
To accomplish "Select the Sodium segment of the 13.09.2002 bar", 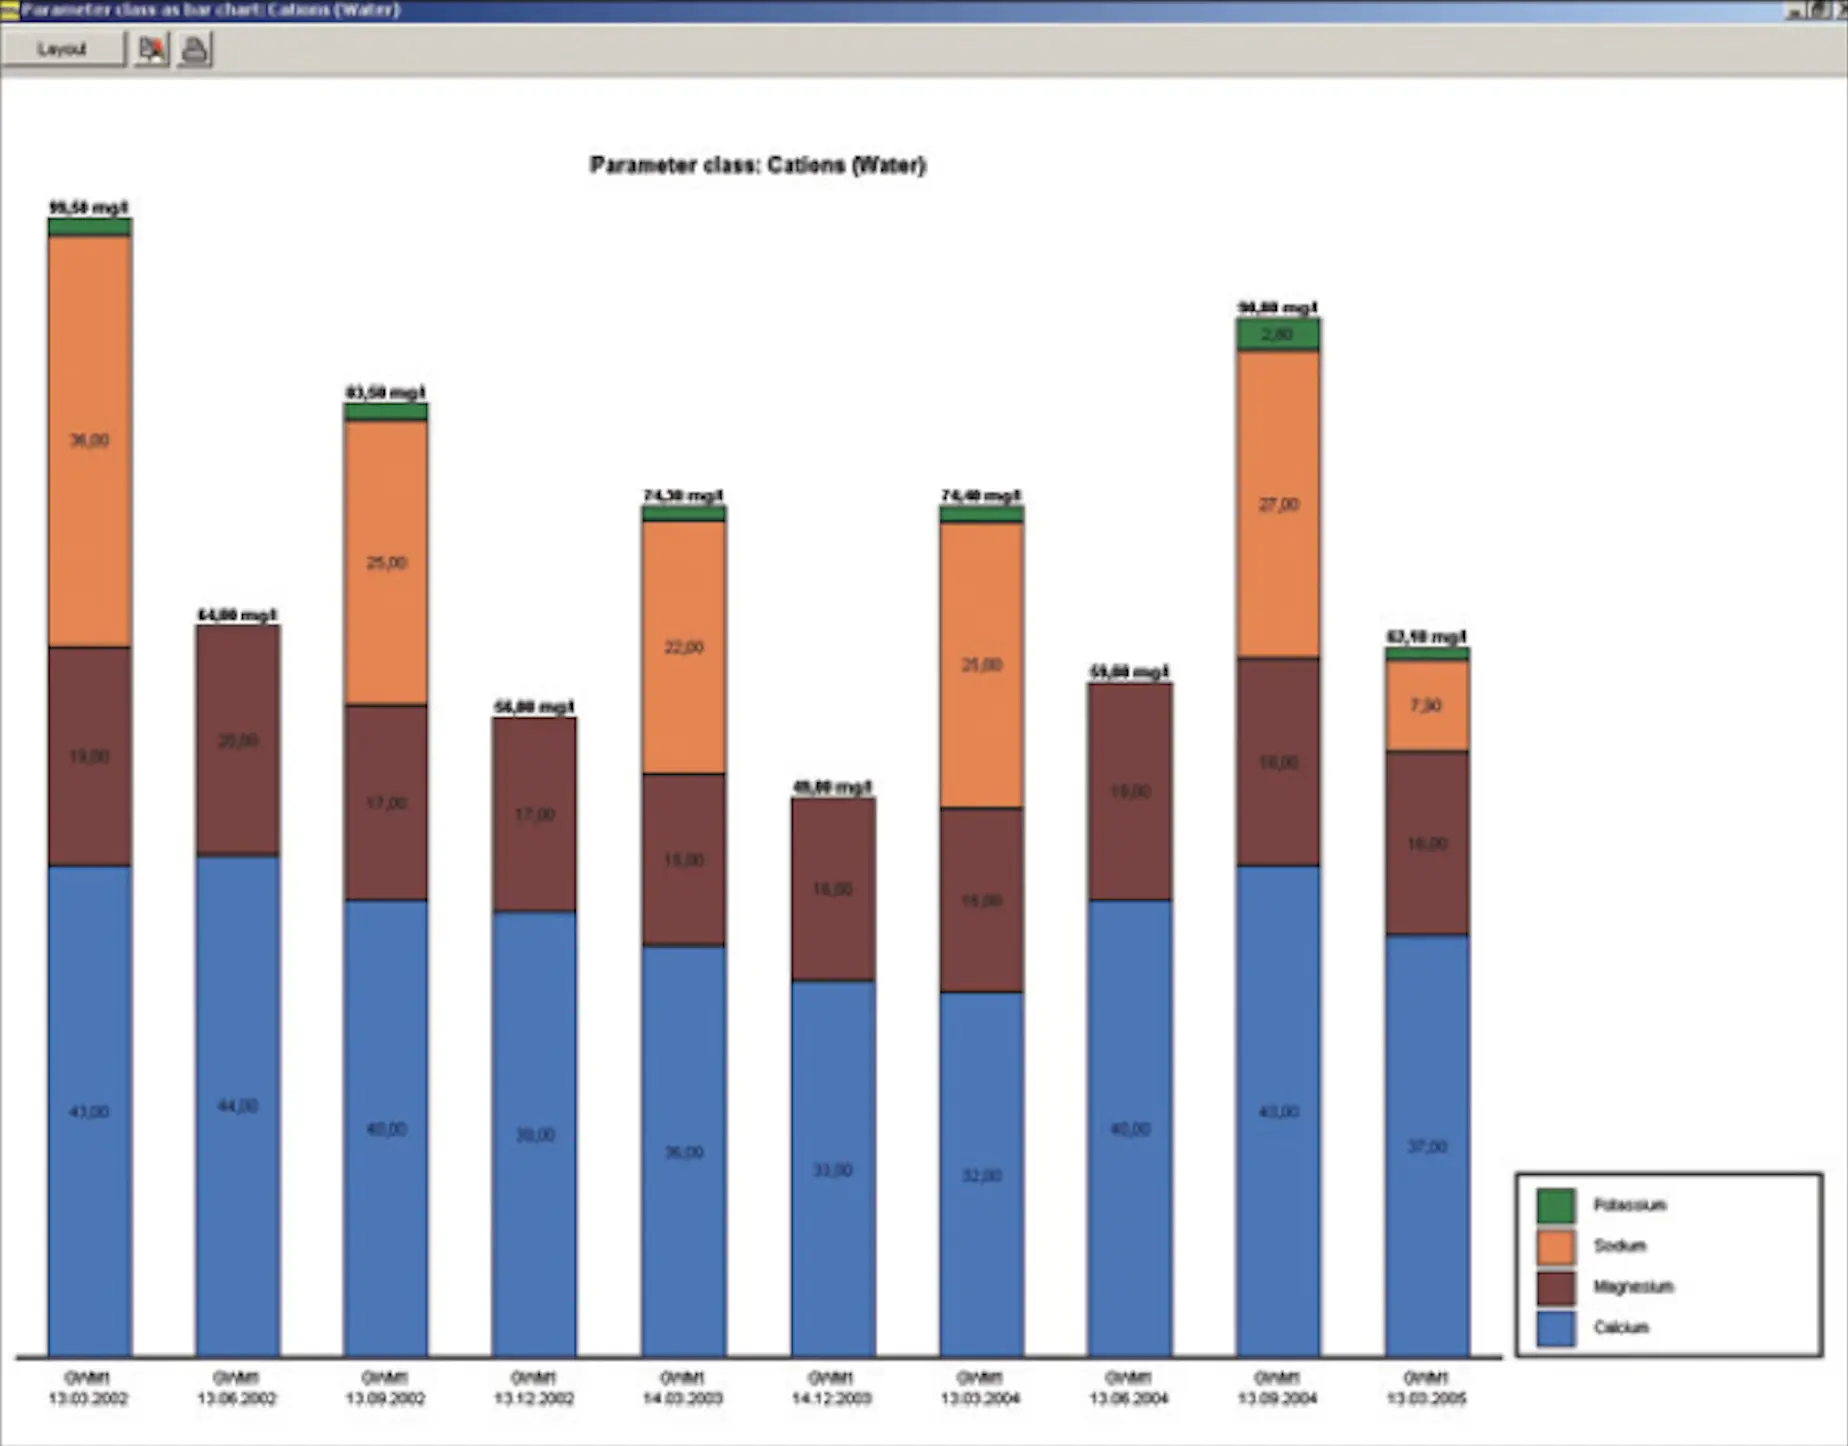I will click(386, 562).
